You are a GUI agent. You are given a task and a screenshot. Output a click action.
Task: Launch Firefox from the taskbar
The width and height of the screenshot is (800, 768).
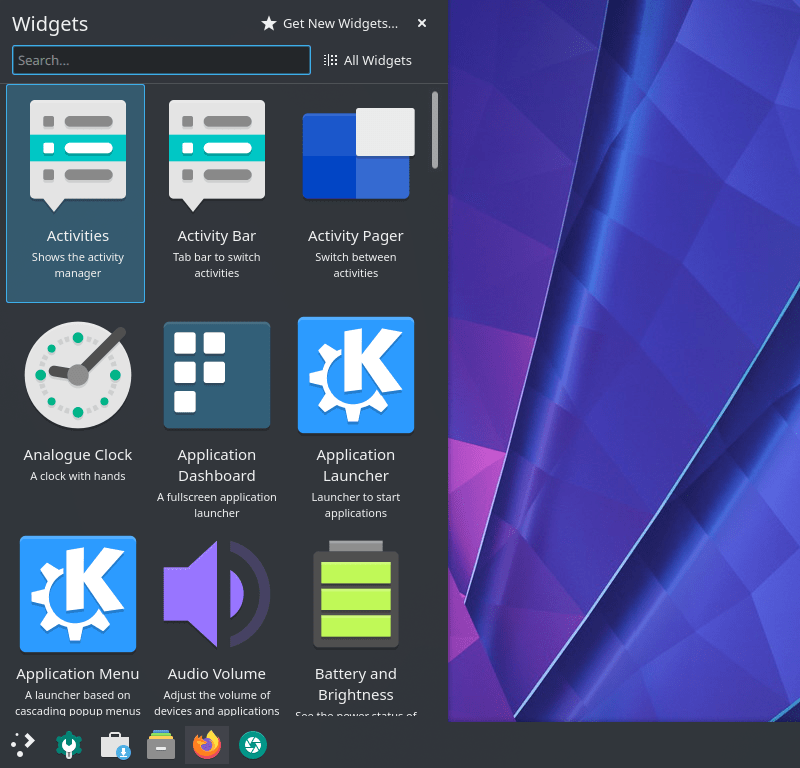(206, 745)
